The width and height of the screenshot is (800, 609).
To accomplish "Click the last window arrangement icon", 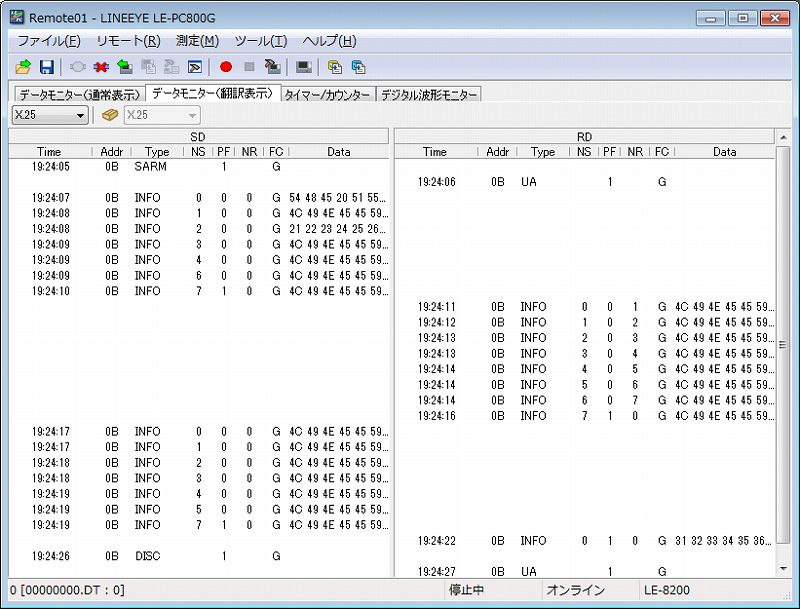I will (358, 67).
